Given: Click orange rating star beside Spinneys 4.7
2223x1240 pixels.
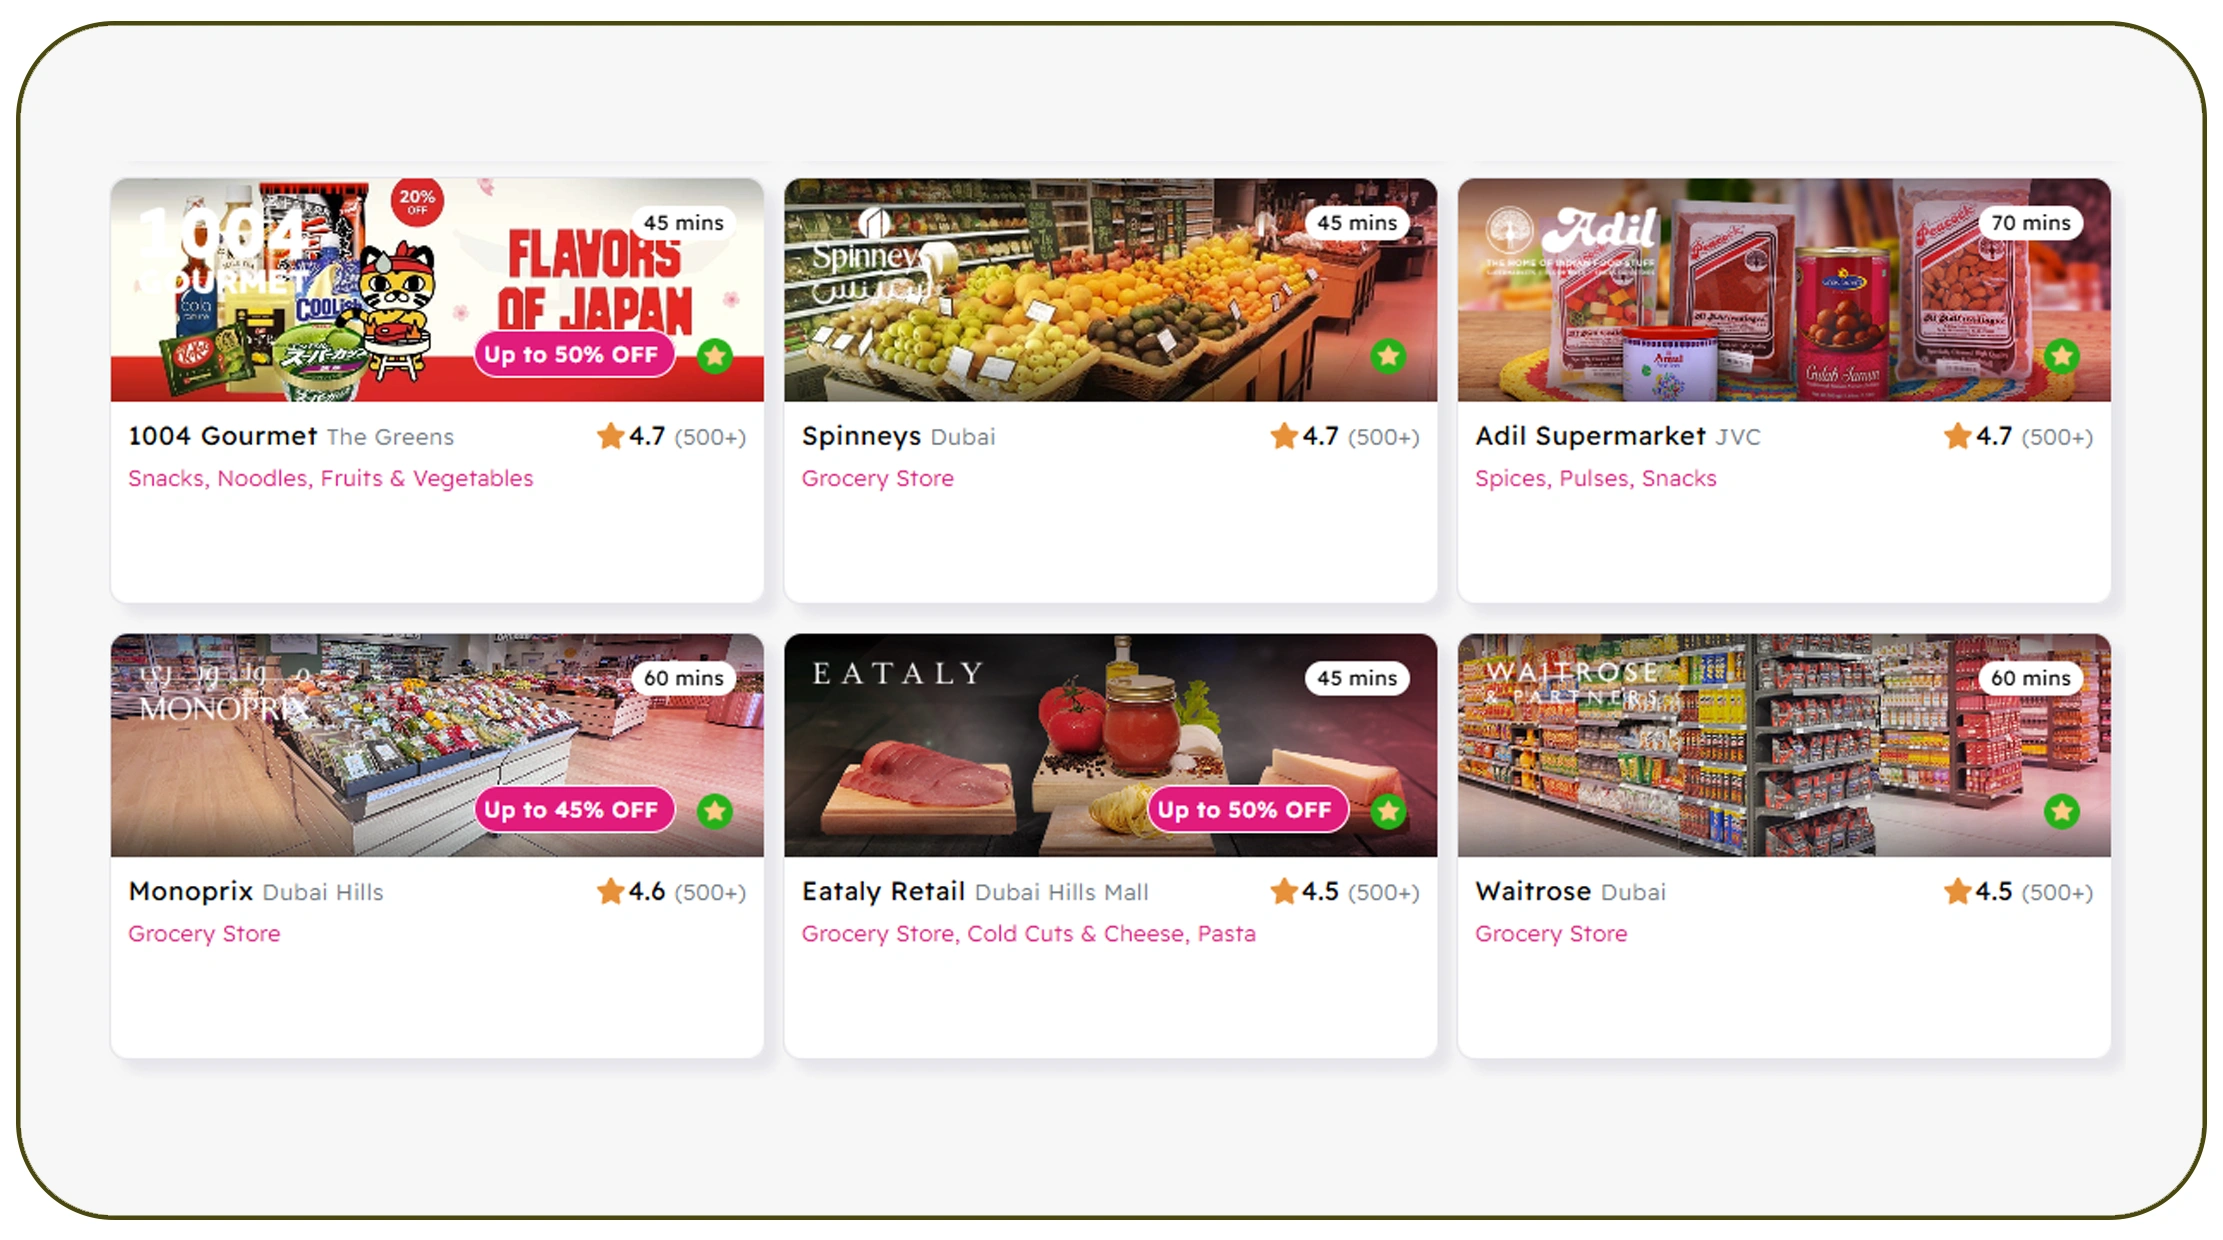Looking at the screenshot, I should click(x=1284, y=436).
